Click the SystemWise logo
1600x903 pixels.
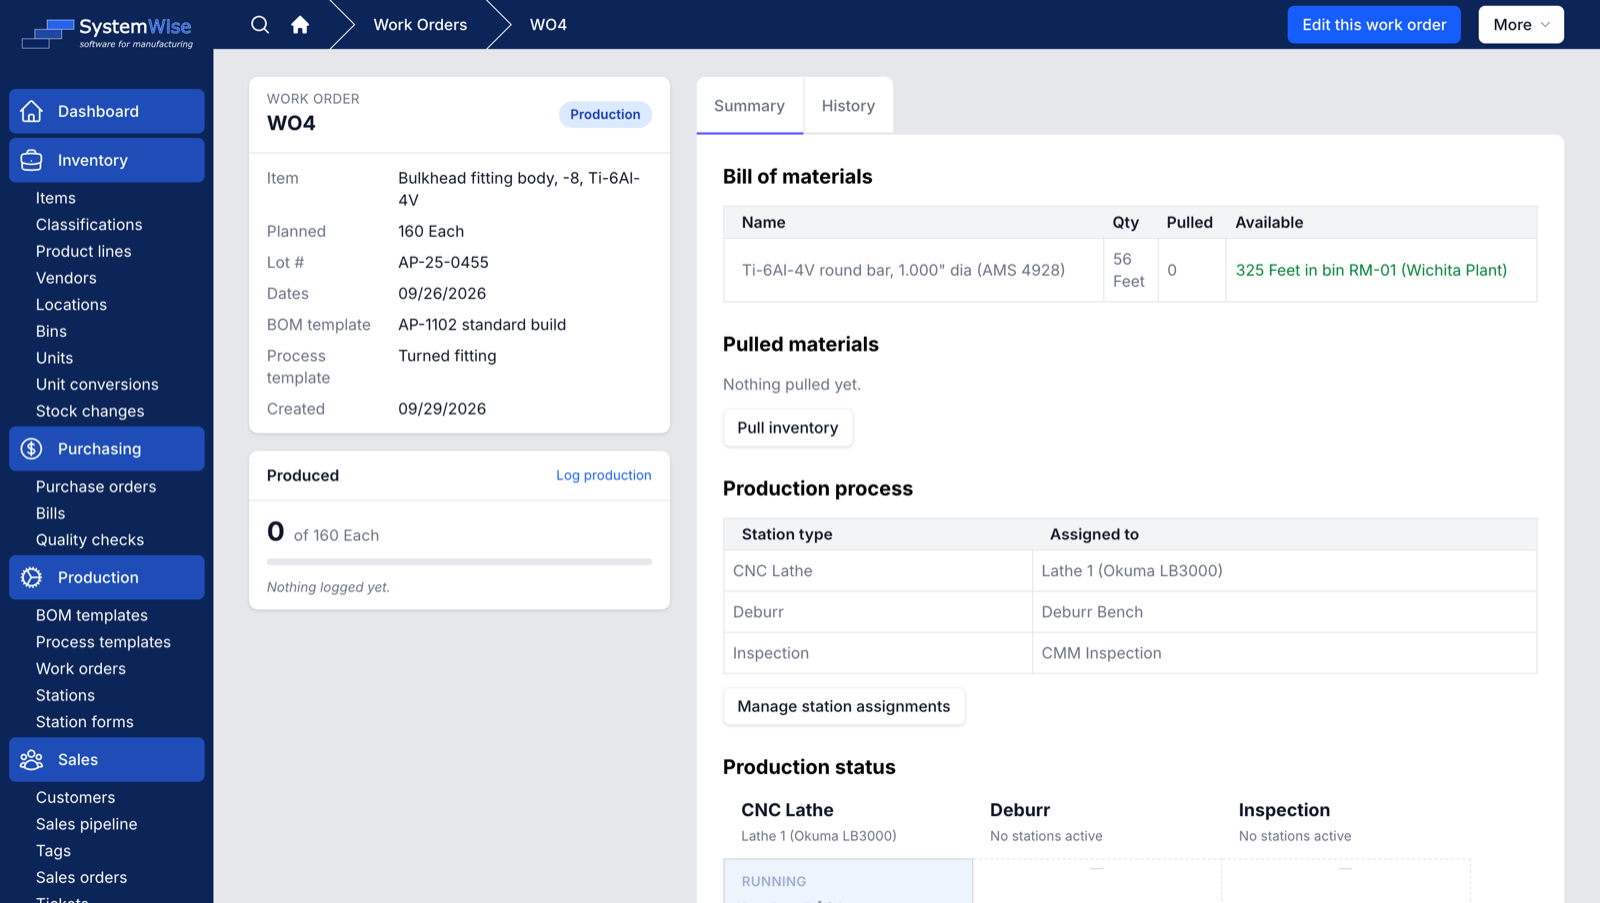tap(107, 32)
